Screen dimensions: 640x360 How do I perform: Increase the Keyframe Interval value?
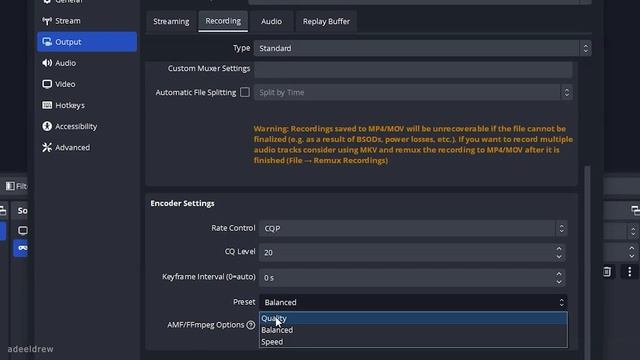pos(559,273)
